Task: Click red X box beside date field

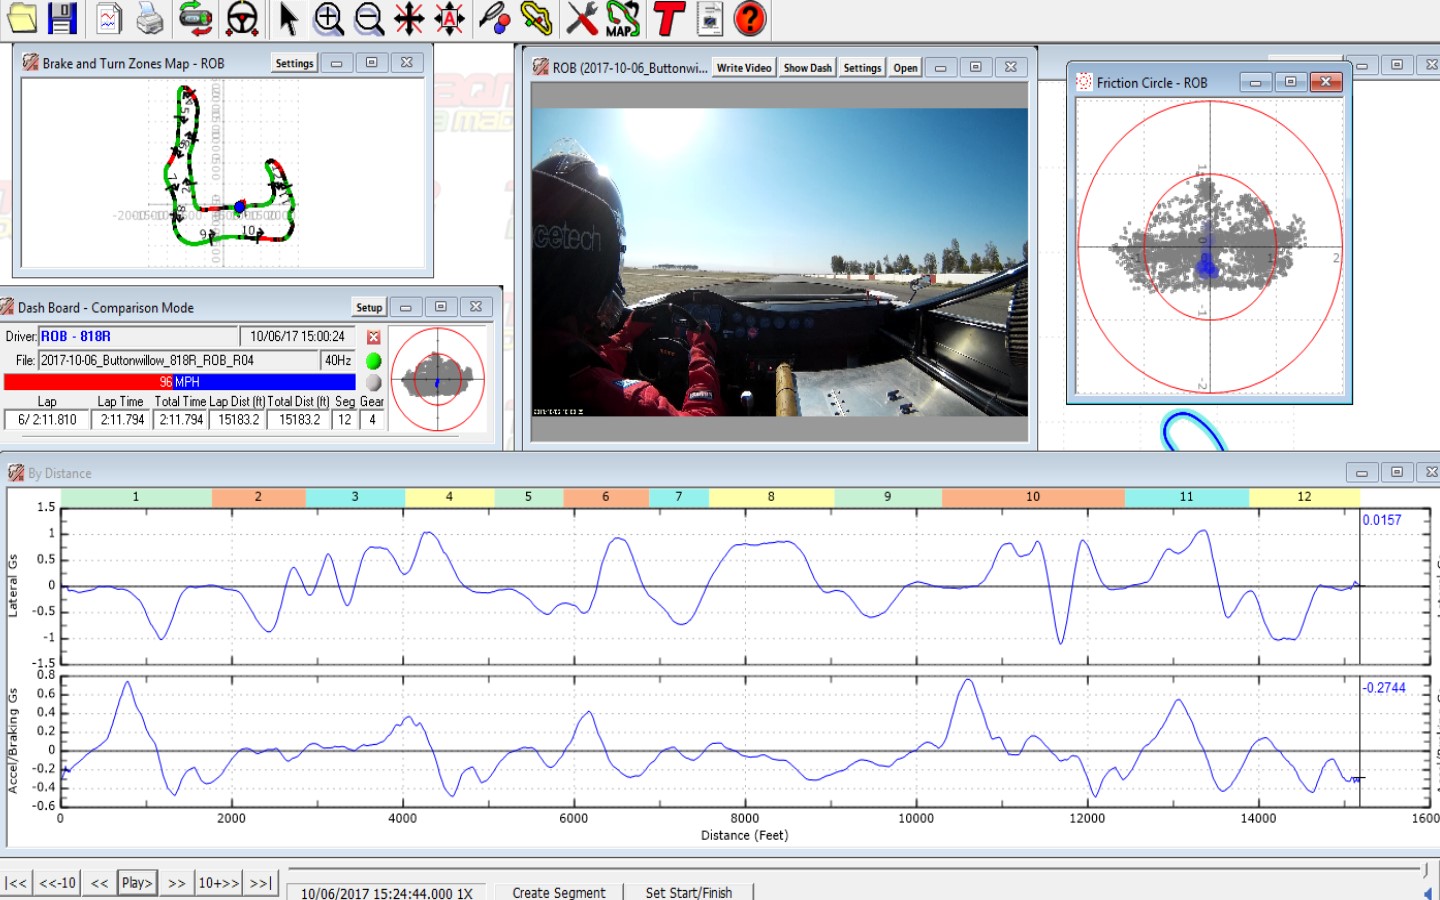Action: tap(374, 337)
